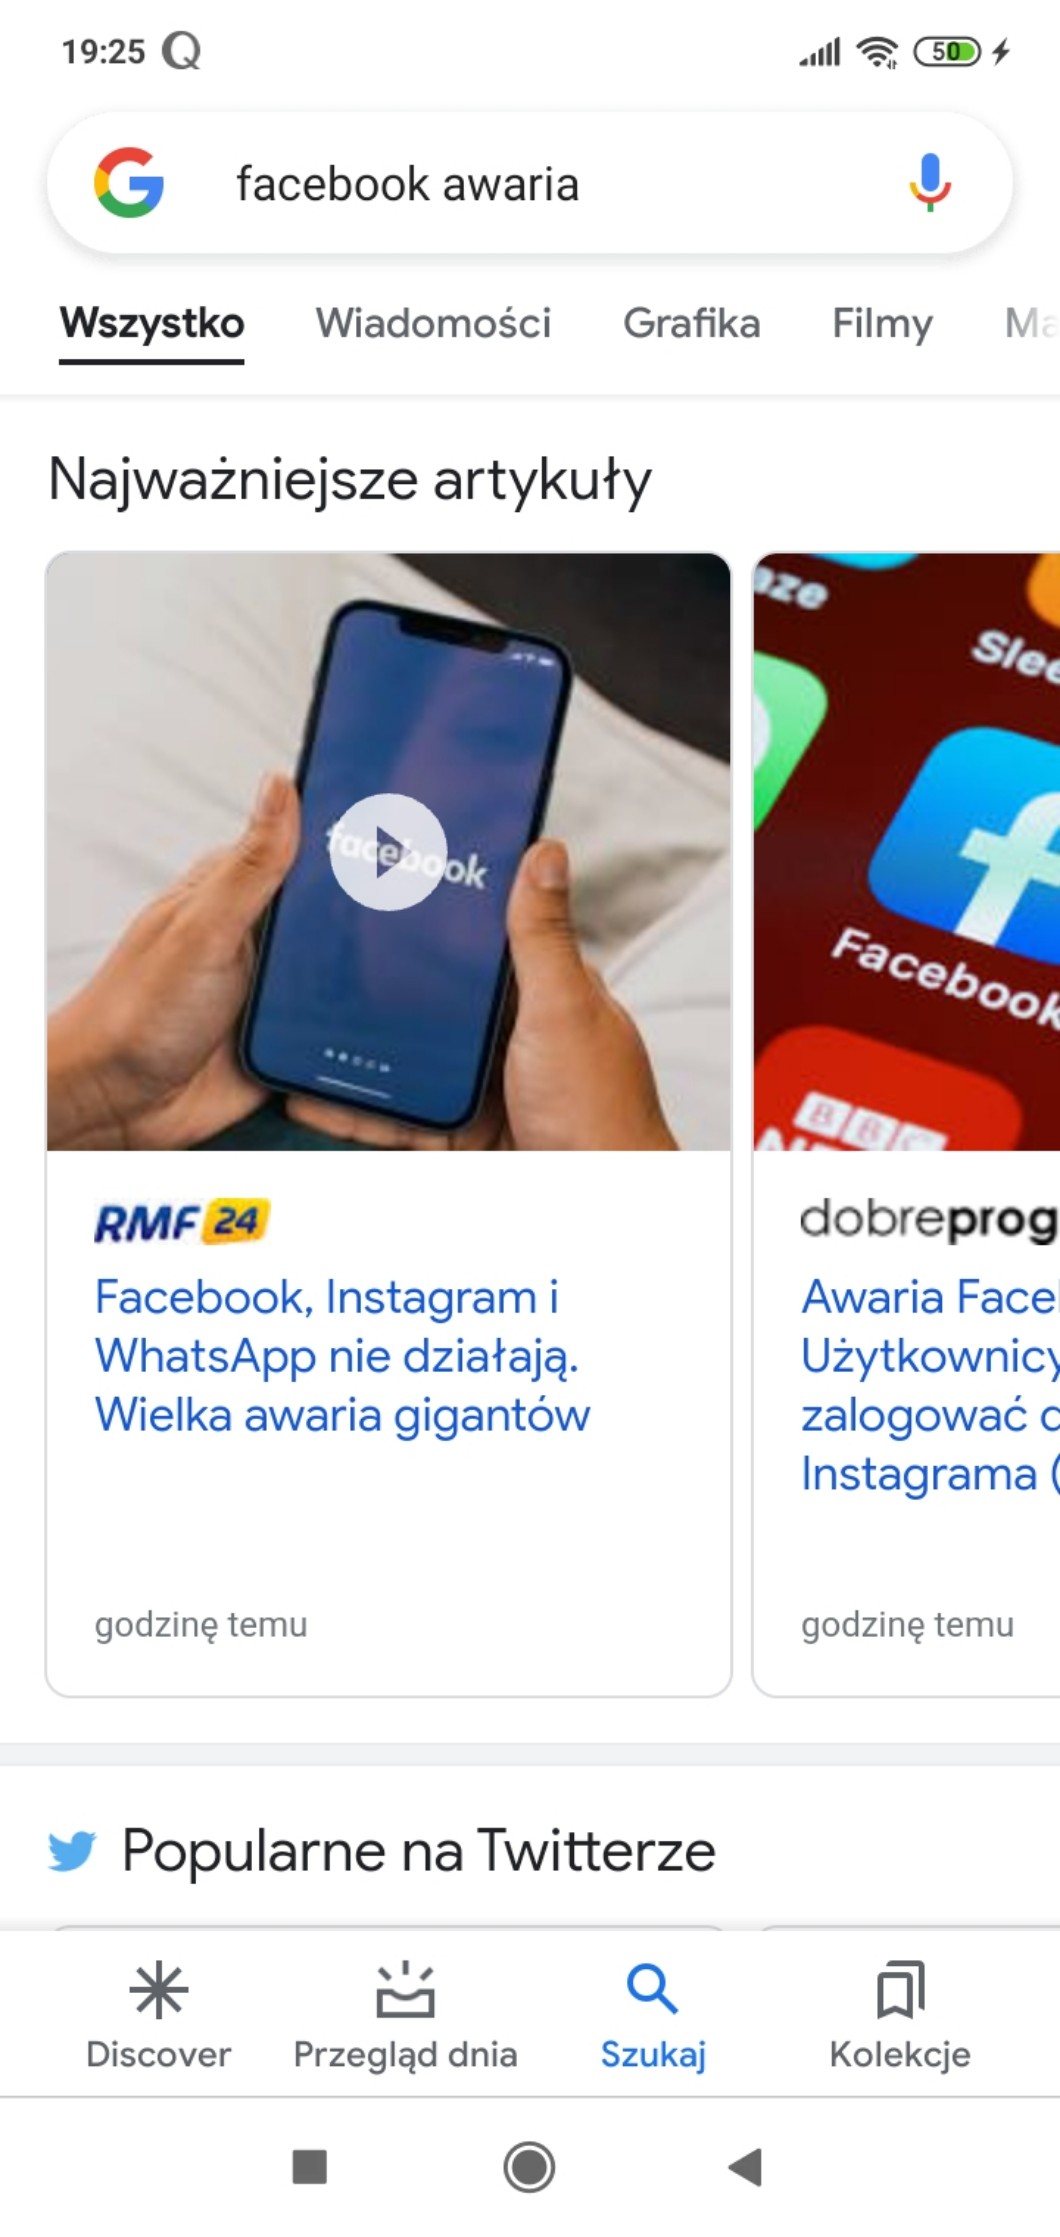Image resolution: width=1060 pixels, height=2237 pixels.
Task: Switch to Wiadomości tab
Action: click(x=433, y=323)
